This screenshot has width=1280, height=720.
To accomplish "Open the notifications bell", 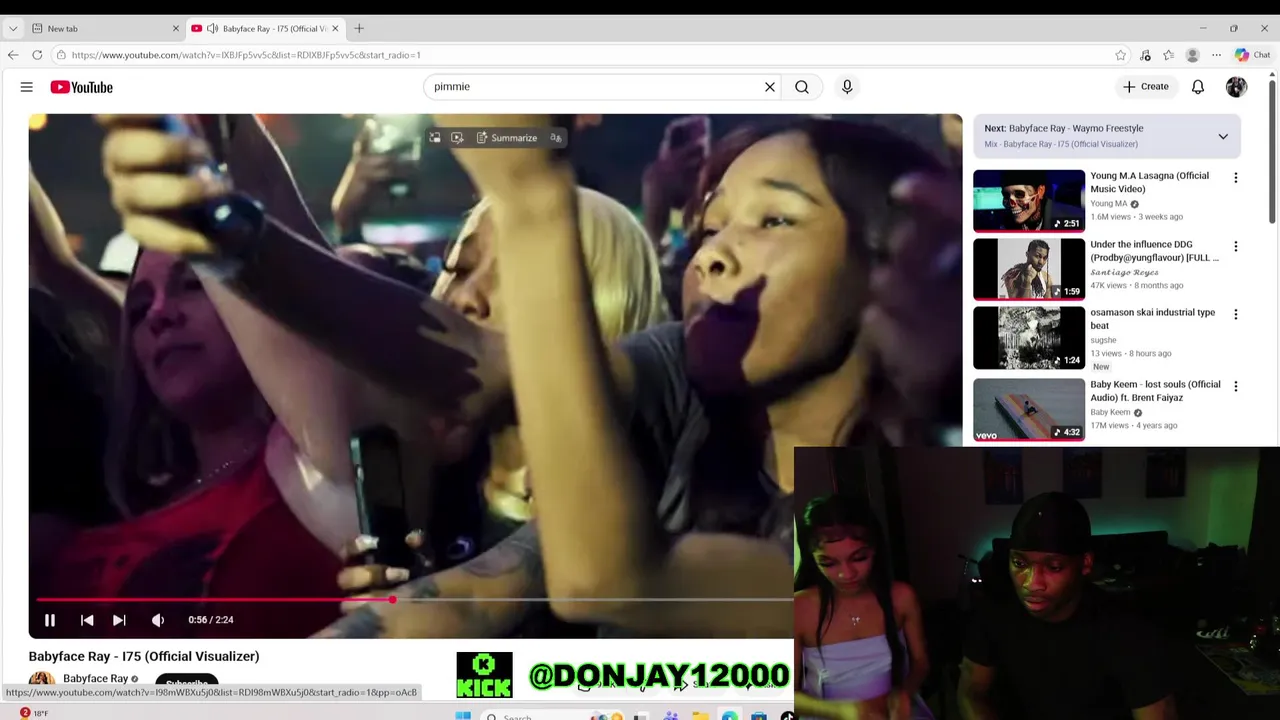I will pyautogui.click(x=1198, y=87).
